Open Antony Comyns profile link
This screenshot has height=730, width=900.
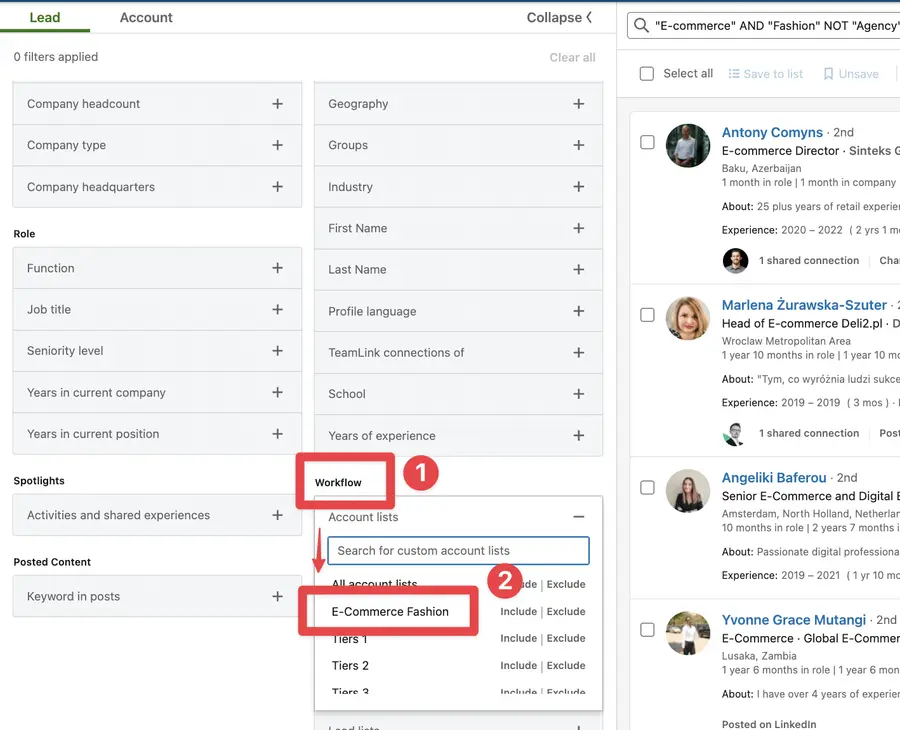point(772,133)
